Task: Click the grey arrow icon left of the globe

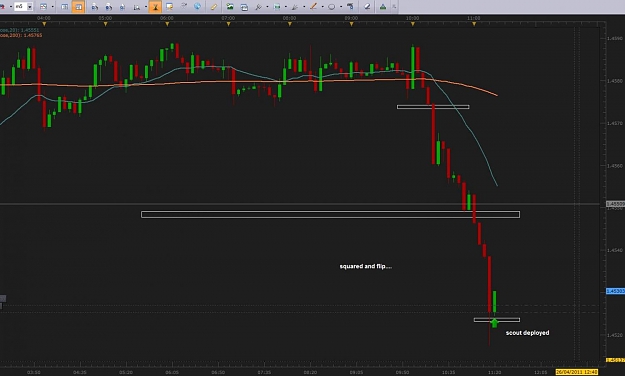Action: coord(184,6)
